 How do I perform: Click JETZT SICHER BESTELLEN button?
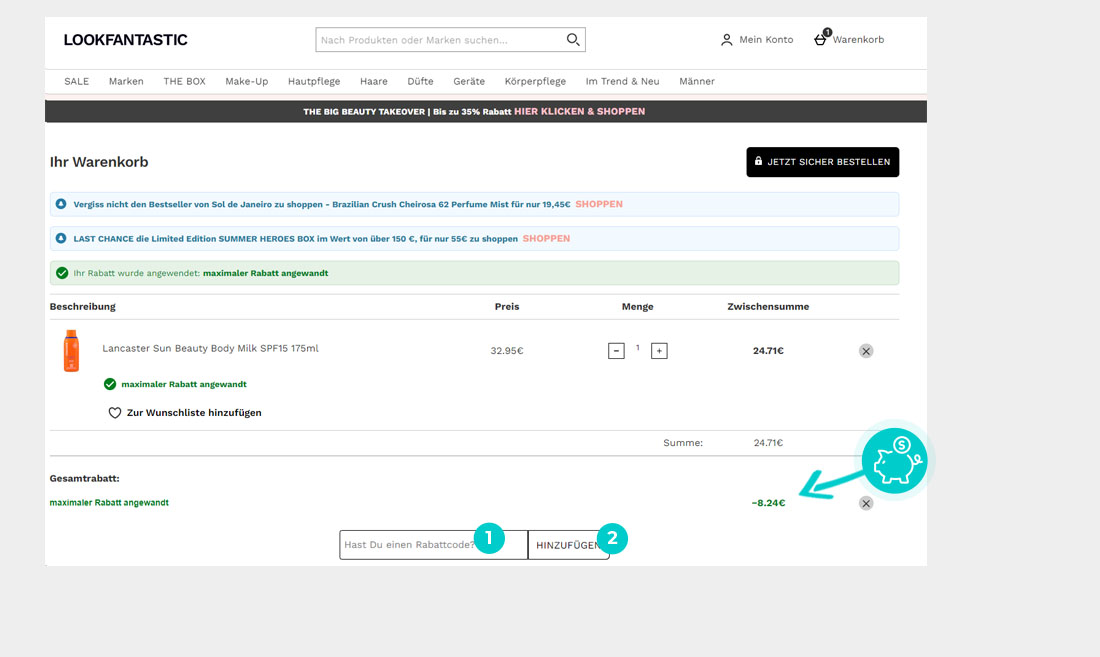click(822, 162)
